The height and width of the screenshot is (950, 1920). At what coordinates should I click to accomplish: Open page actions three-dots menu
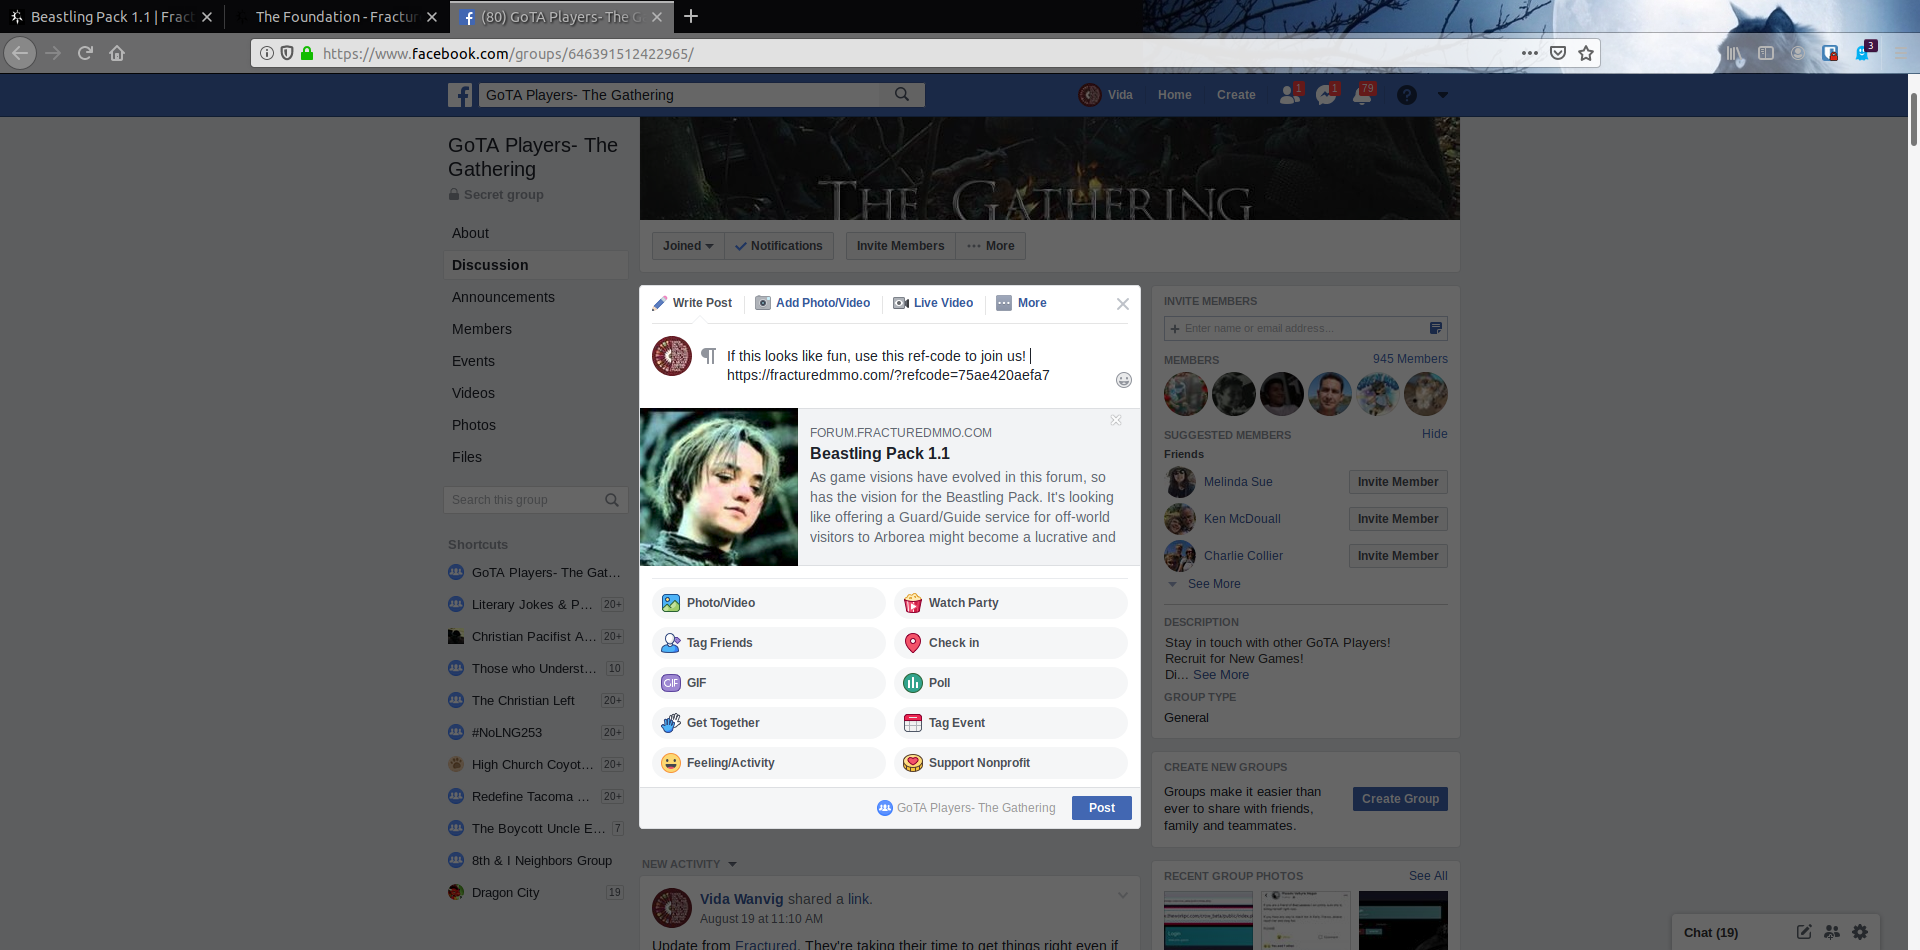(x=1530, y=53)
